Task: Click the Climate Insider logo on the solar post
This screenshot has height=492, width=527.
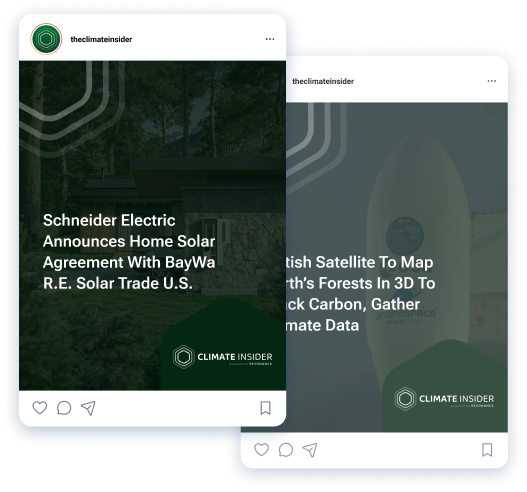Action: [x=222, y=357]
